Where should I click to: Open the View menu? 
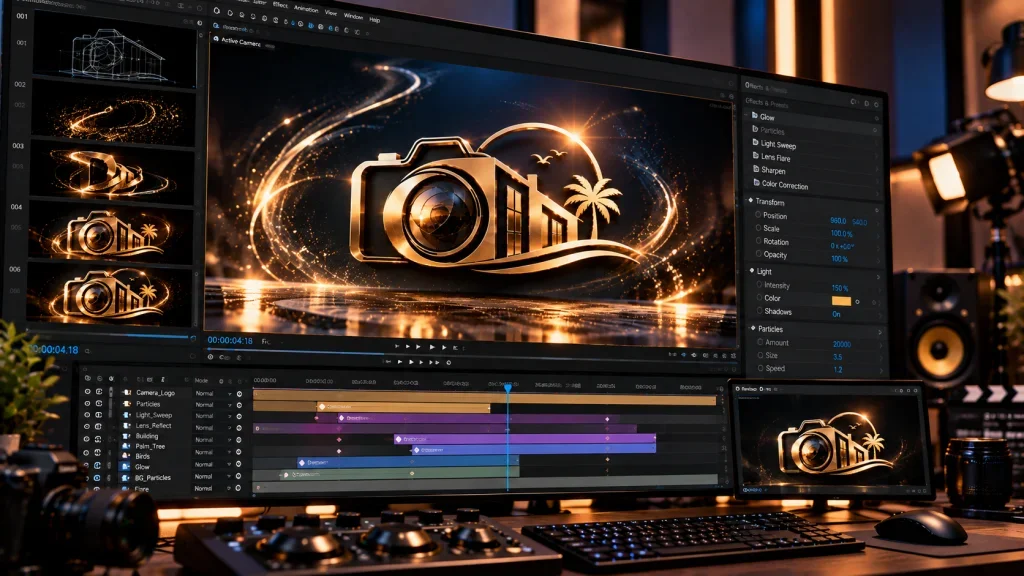tap(331, 12)
